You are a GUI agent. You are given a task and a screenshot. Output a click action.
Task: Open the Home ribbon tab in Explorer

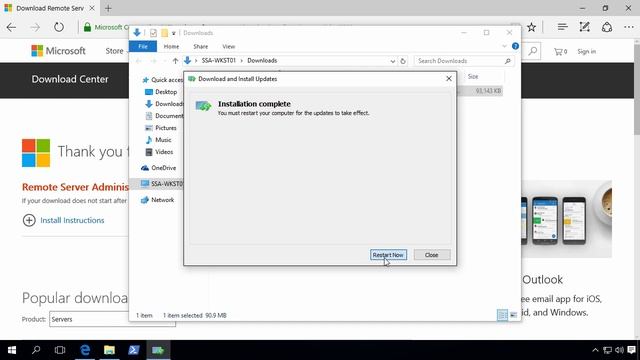point(171,47)
